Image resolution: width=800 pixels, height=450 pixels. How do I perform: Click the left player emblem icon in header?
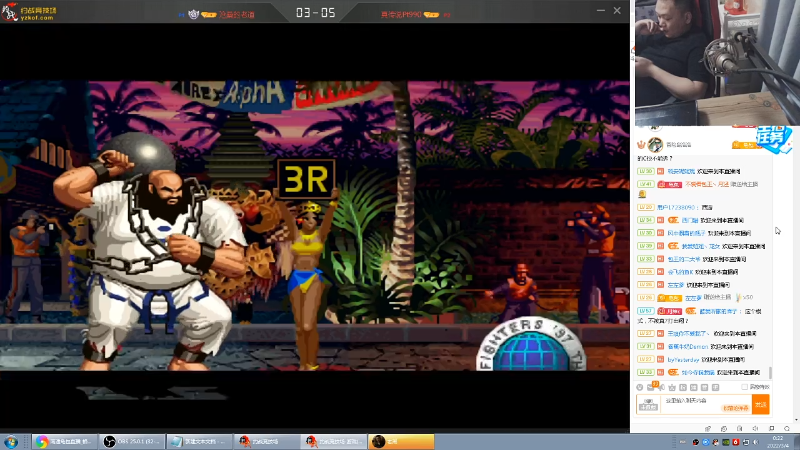[x=193, y=14]
